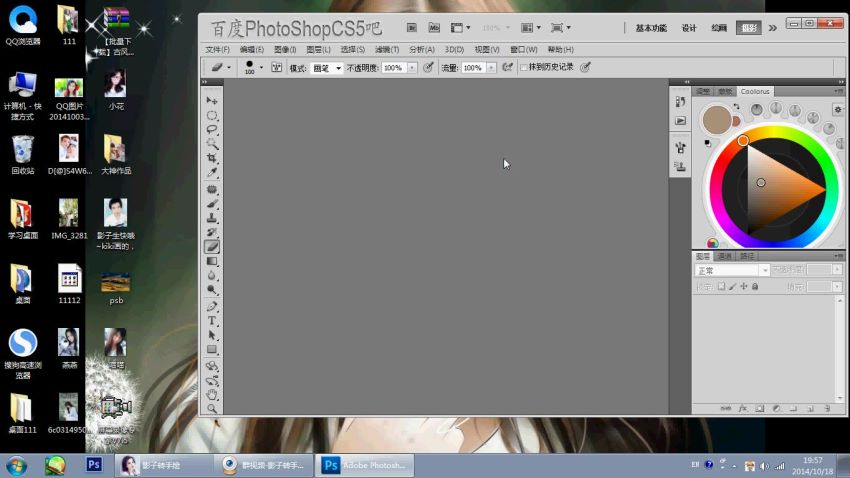The image size is (850, 478).
Task: Select the Hand tool
Action: [212, 395]
